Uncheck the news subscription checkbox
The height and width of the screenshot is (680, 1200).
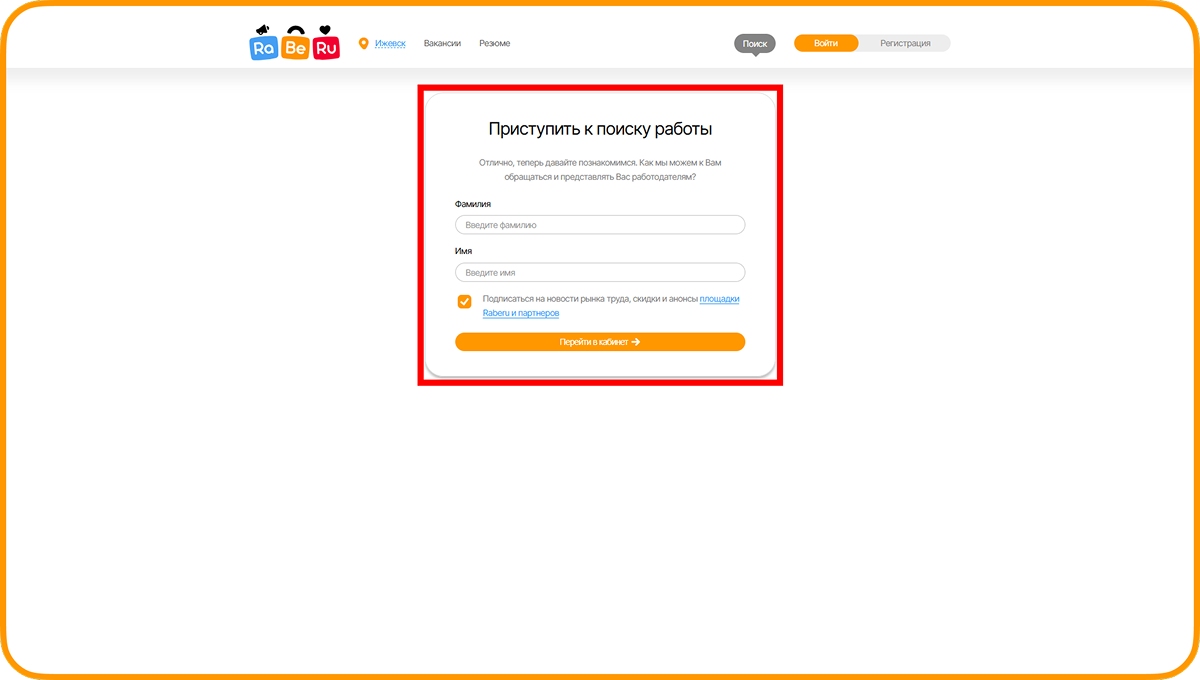pos(464,302)
